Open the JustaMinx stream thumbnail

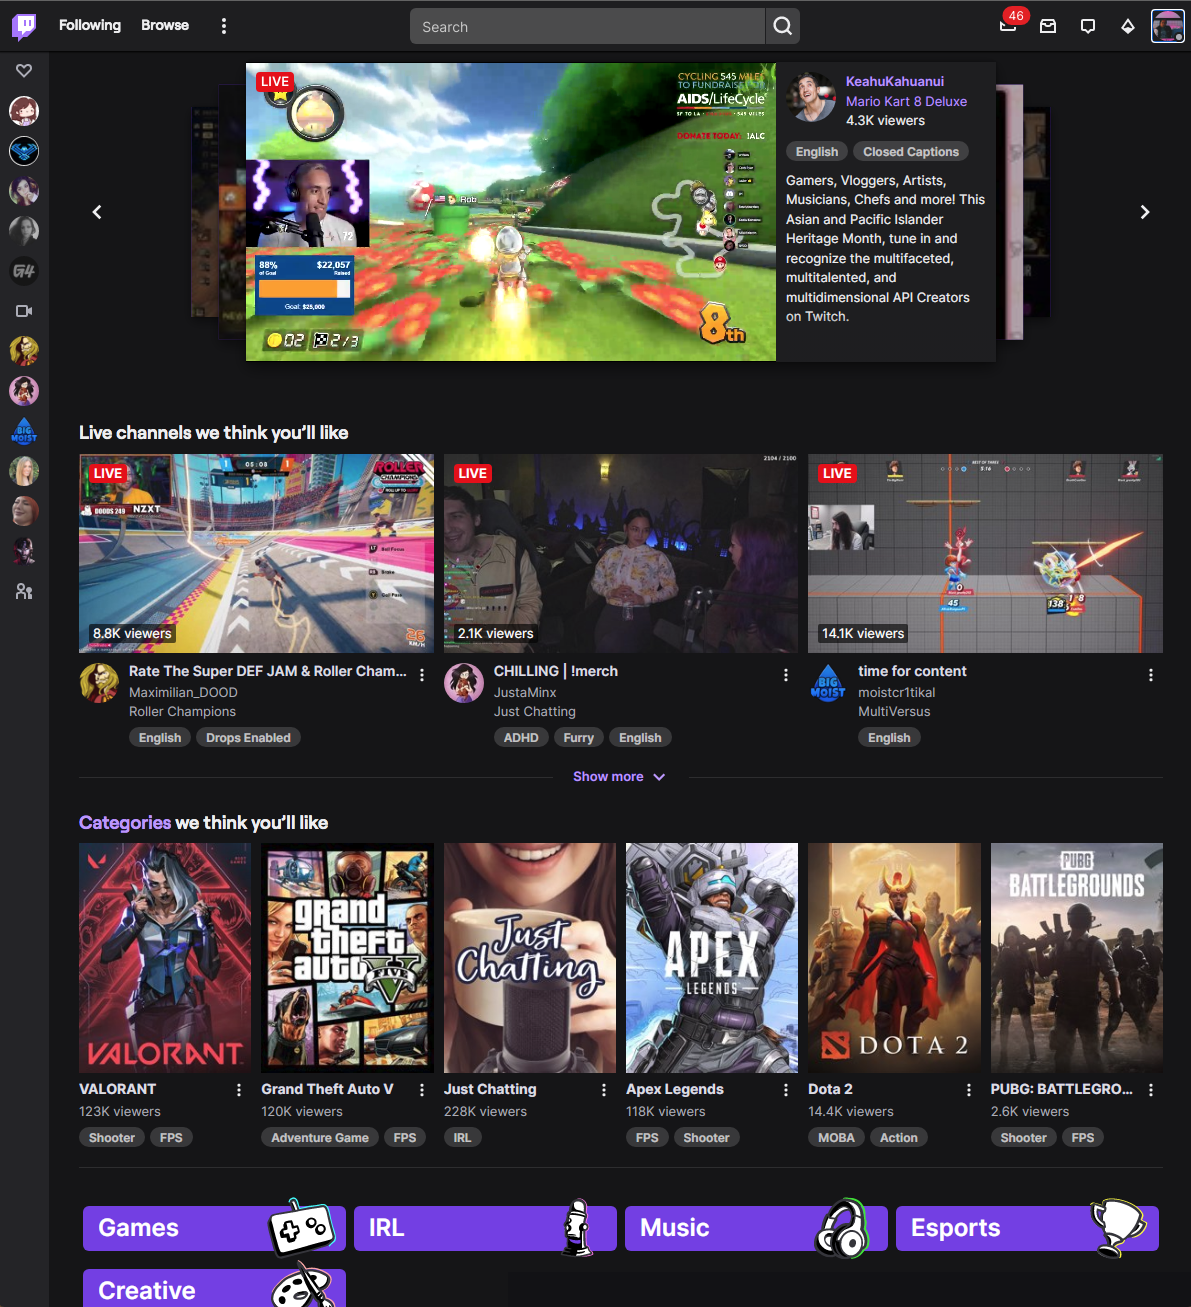pyautogui.click(x=621, y=554)
